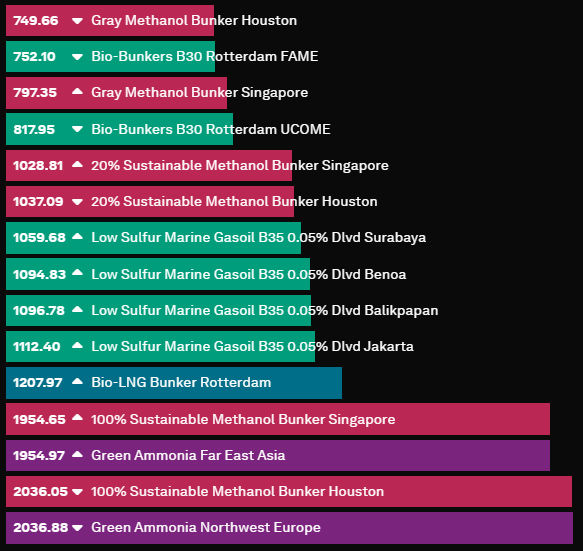Click down arrow beside Green Ammonia Northwest Europe
Viewport: 583px width, 551px height.
click(x=77, y=528)
